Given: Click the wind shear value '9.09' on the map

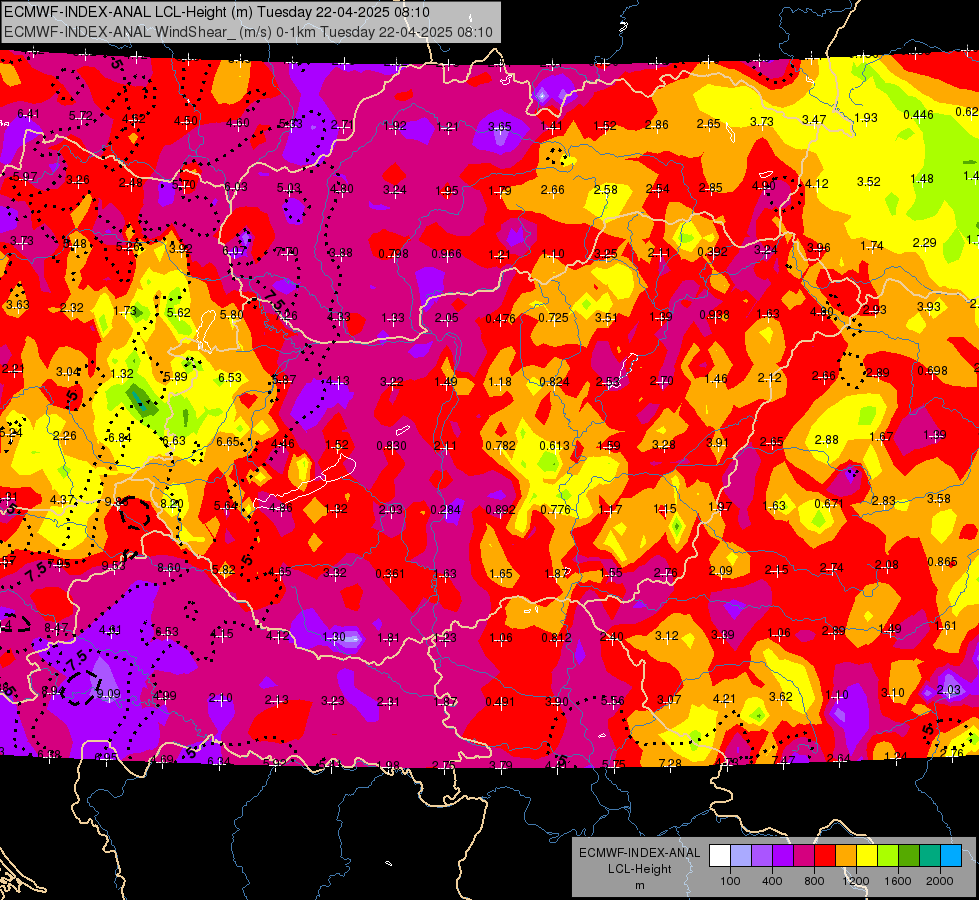Looking at the screenshot, I should pos(108,694).
